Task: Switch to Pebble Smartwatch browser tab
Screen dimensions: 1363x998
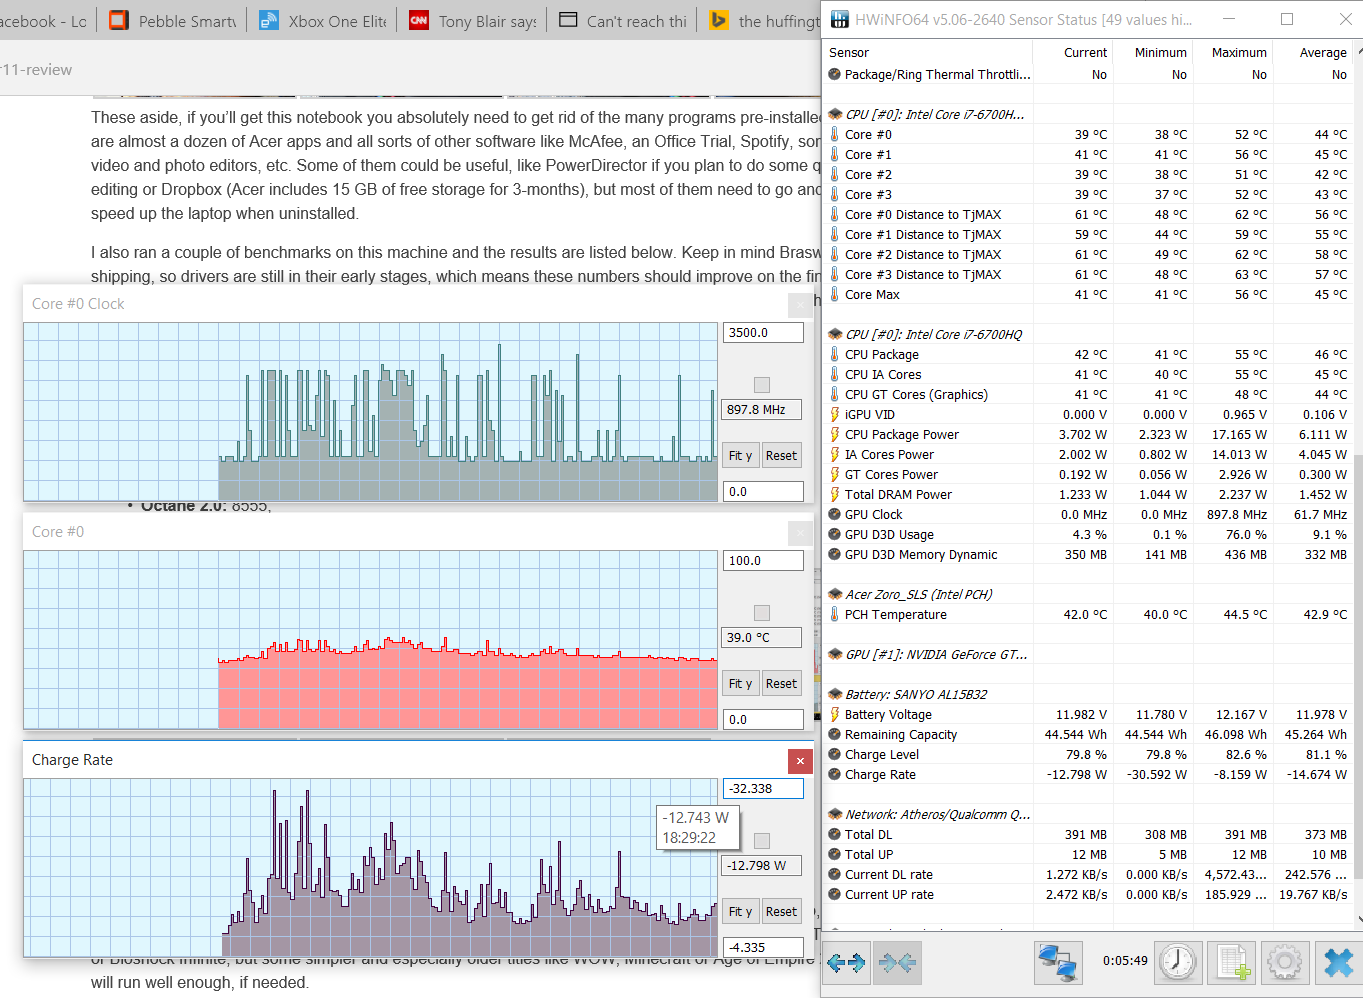Action: coord(173,20)
